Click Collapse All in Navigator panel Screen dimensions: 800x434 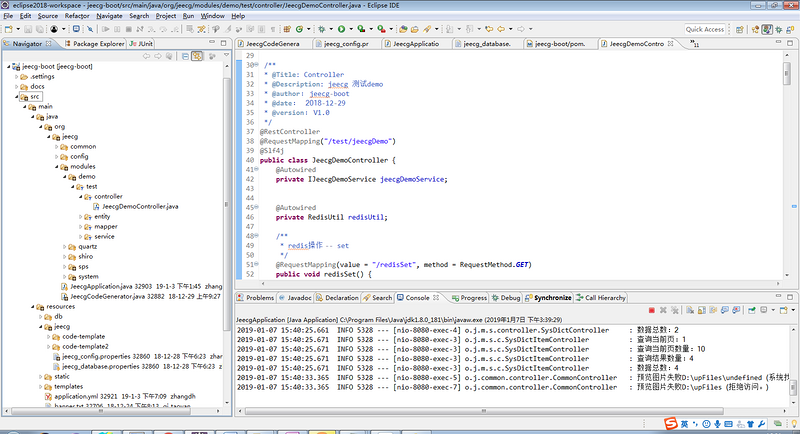point(183,57)
